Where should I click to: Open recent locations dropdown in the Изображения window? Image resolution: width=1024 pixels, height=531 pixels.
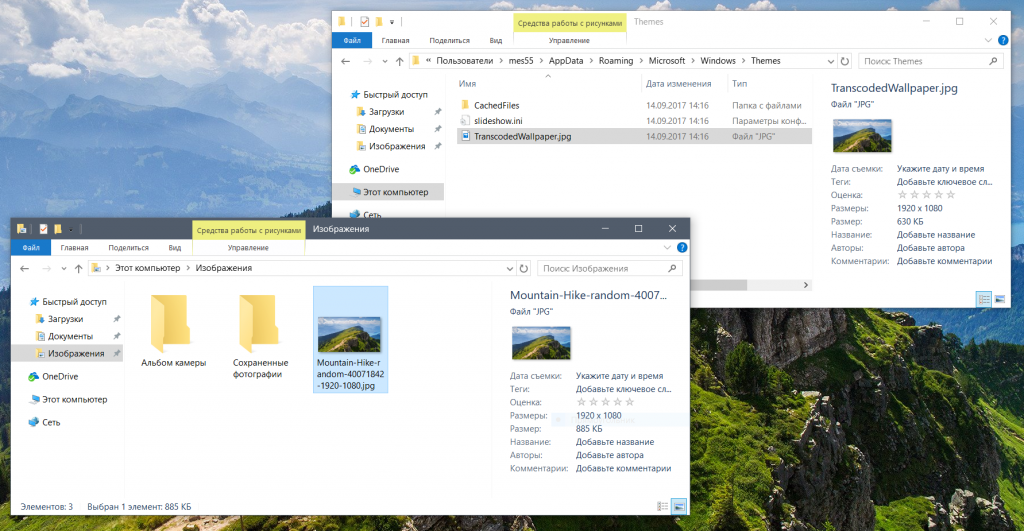click(60, 268)
